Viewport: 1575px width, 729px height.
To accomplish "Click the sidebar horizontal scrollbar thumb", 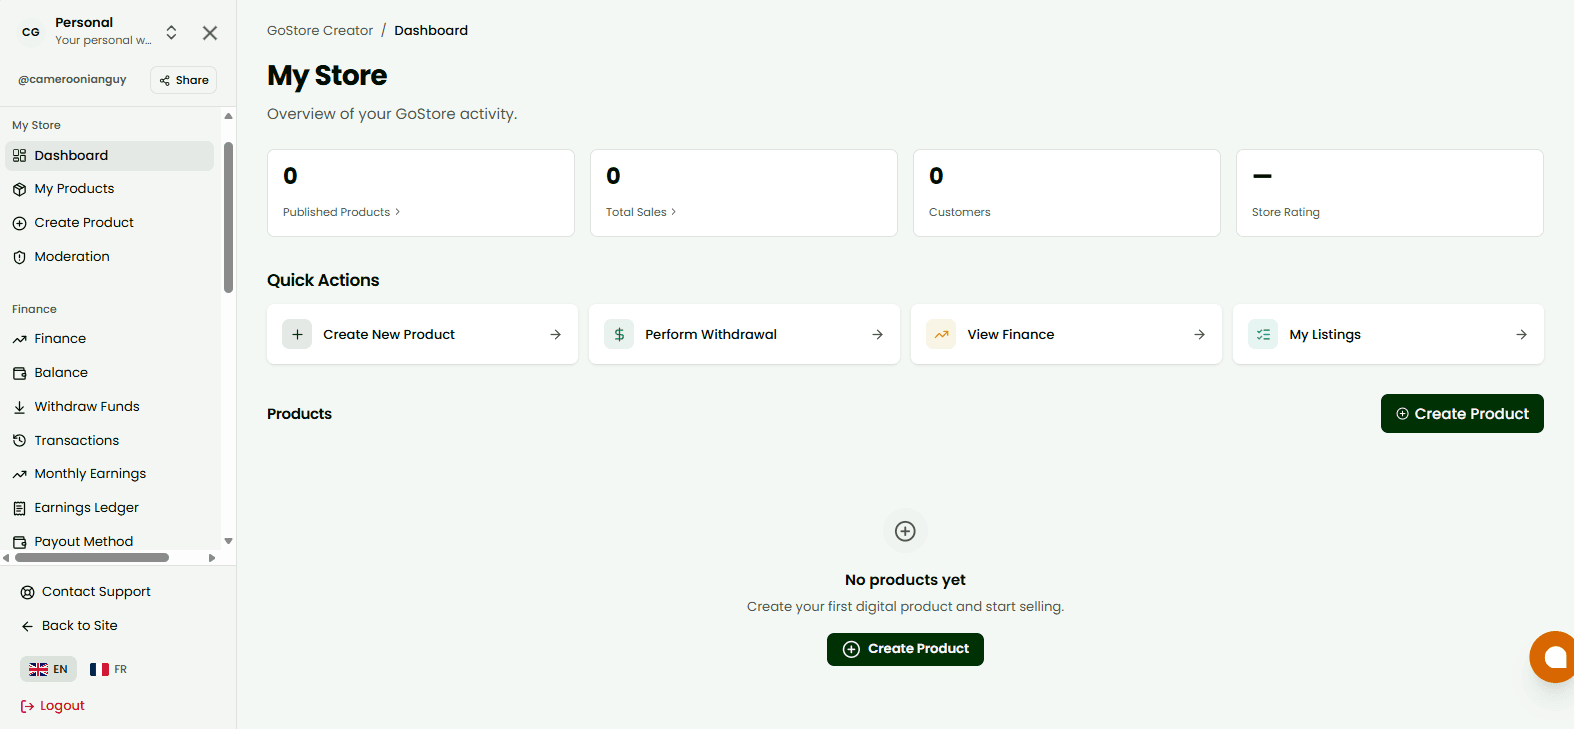I will point(92,558).
